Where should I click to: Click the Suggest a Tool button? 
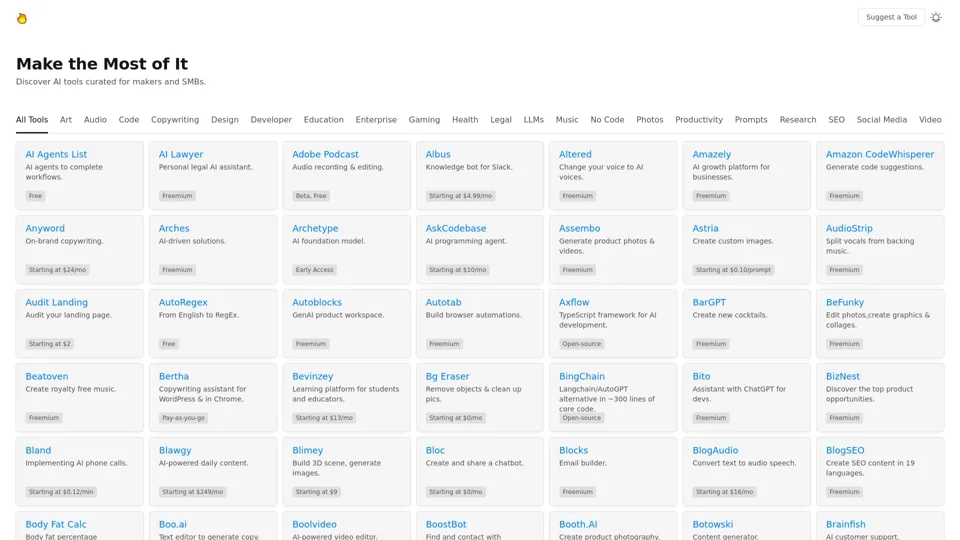point(891,17)
